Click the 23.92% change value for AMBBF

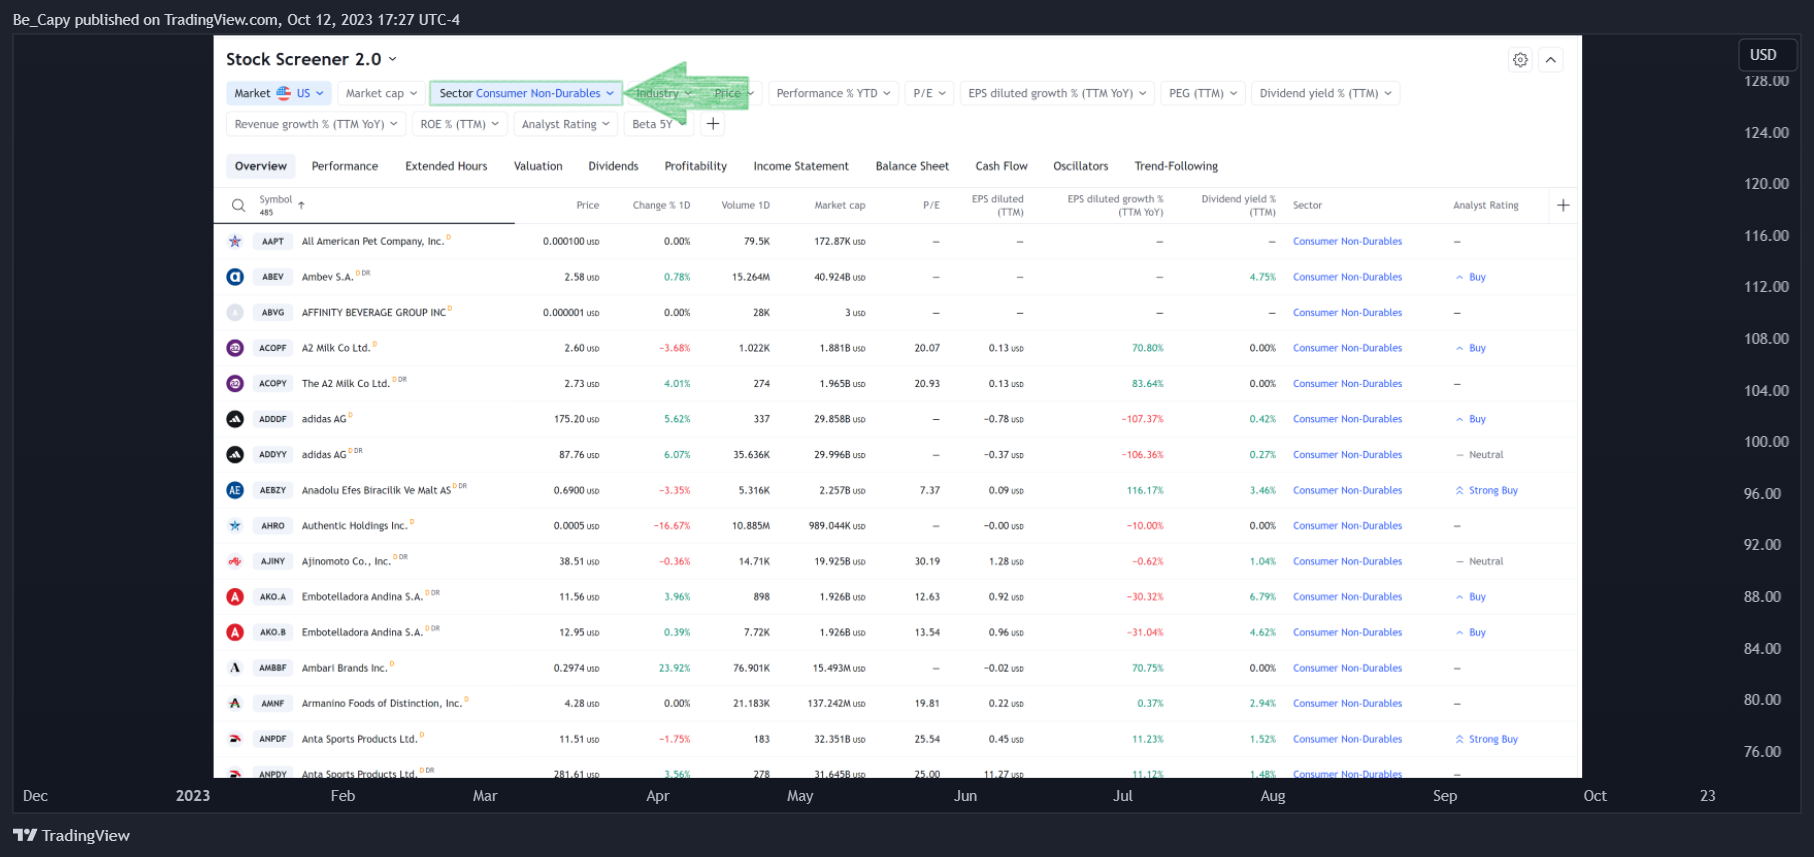tap(675, 668)
